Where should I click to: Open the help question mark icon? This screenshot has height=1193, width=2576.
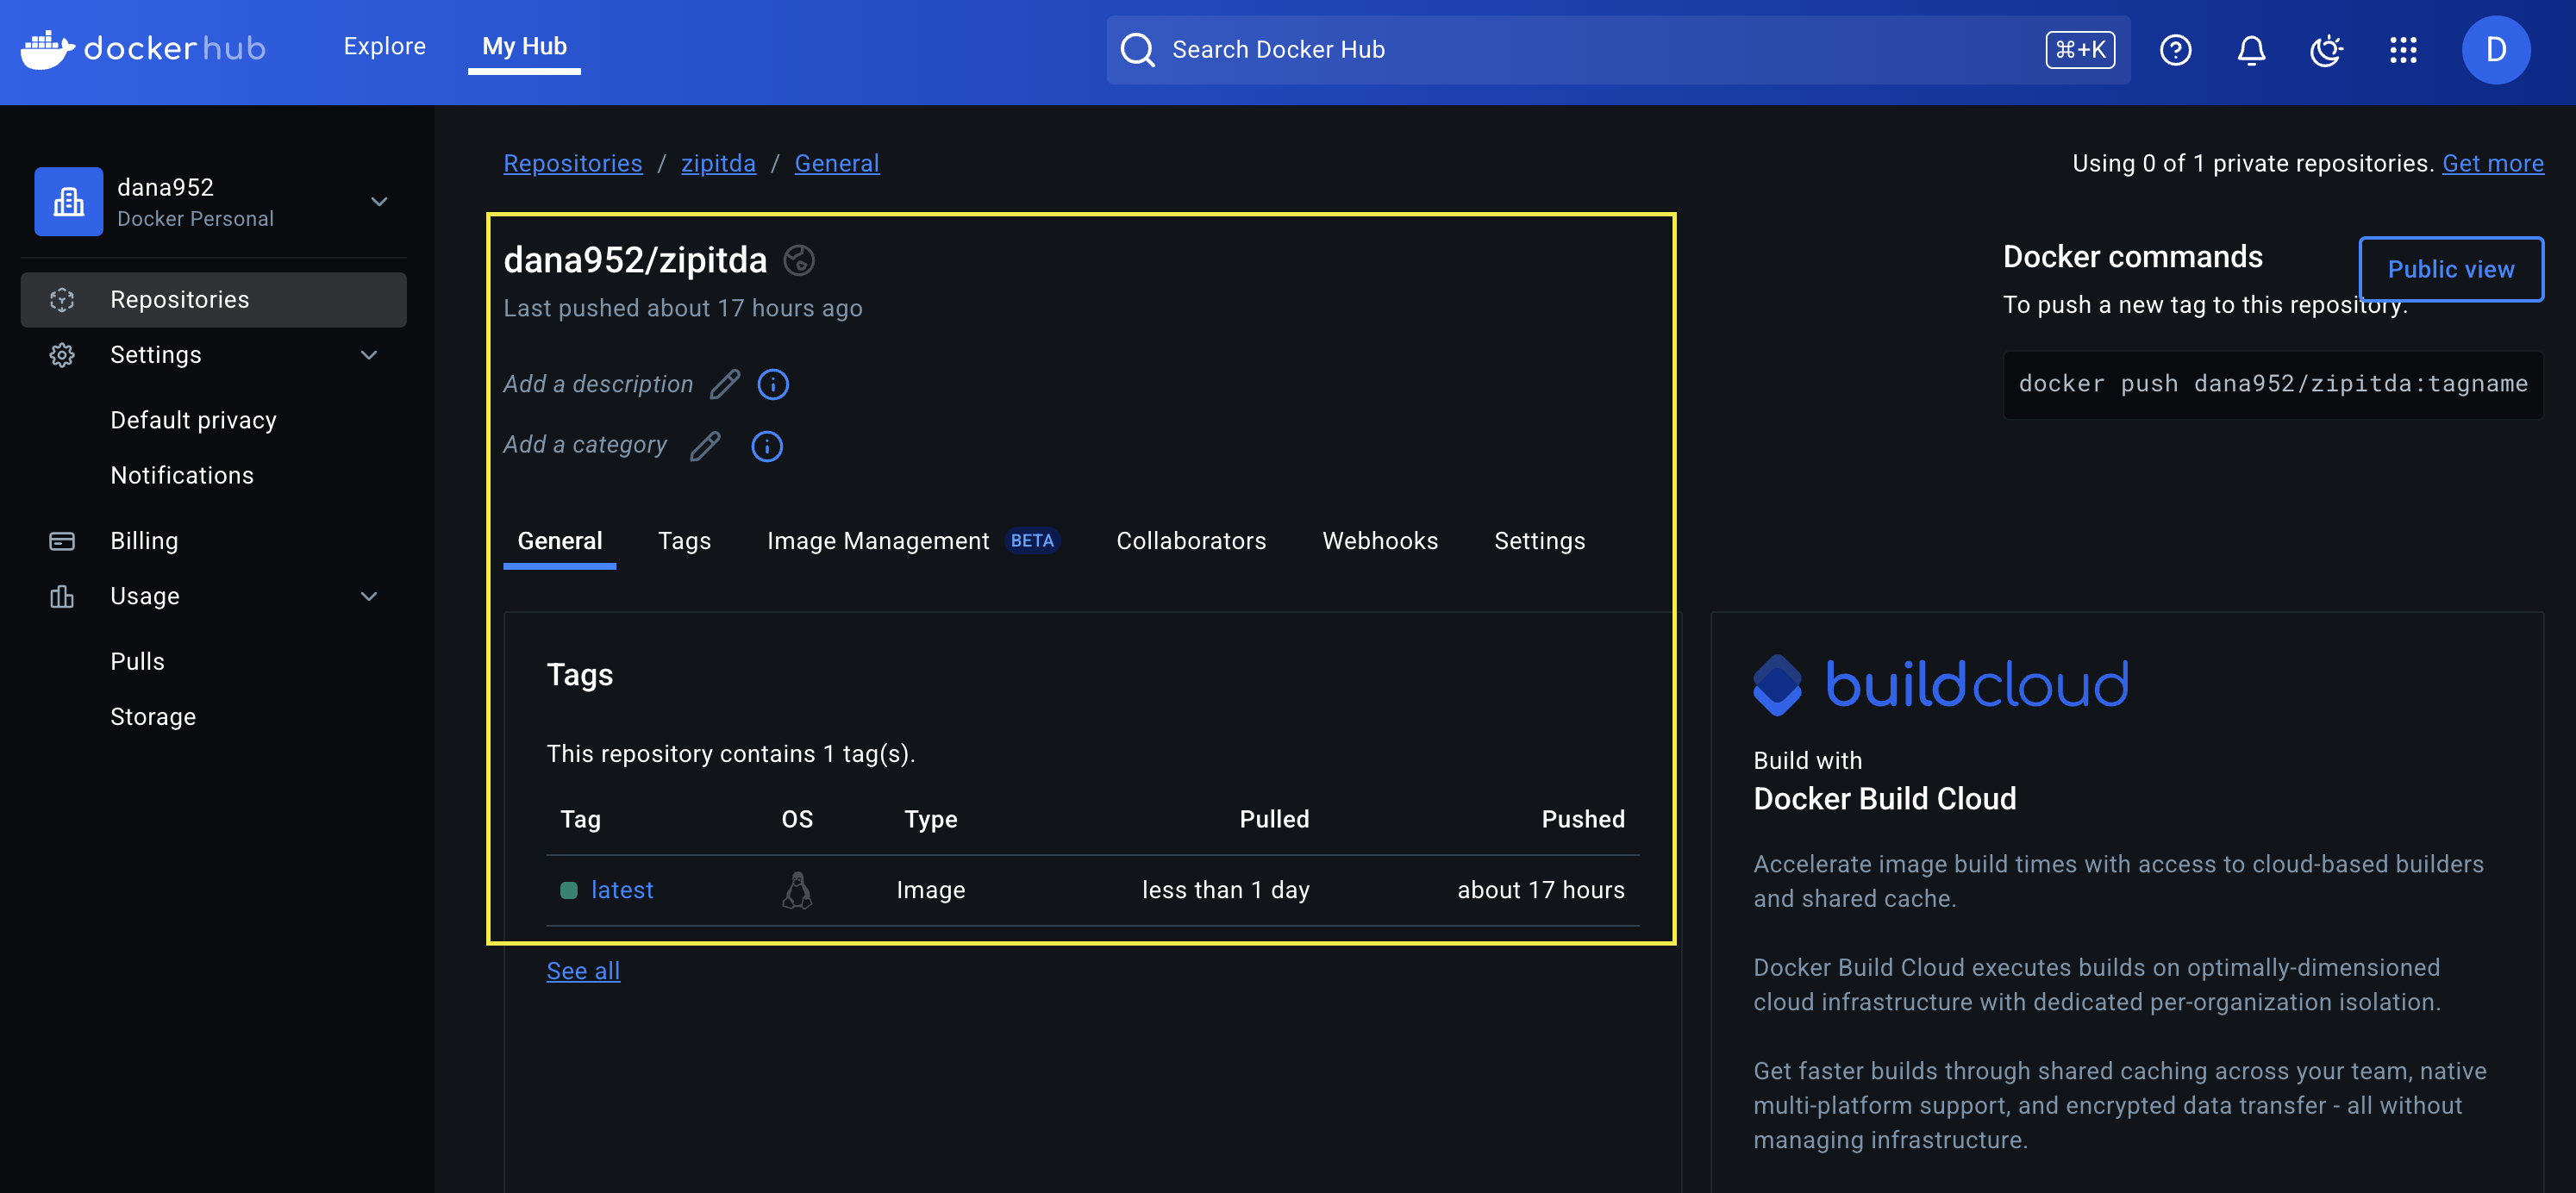tap(2175, 49)
